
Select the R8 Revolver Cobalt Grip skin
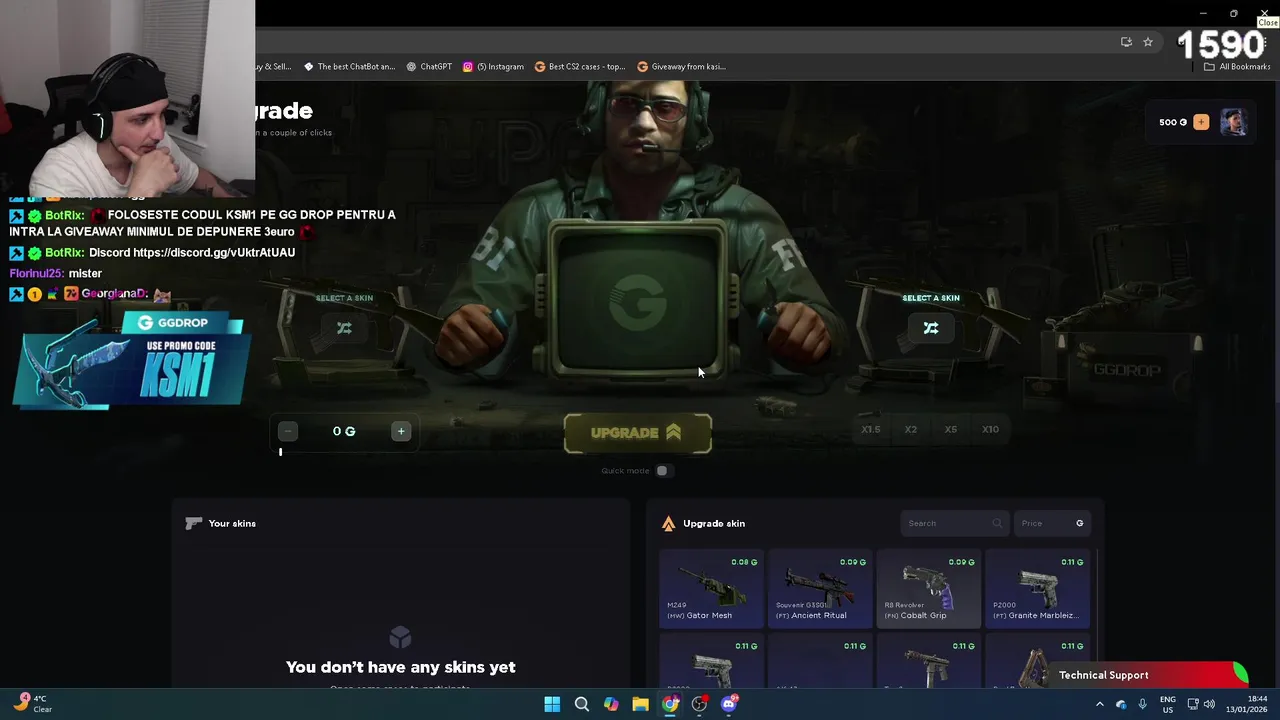[928, 588]
